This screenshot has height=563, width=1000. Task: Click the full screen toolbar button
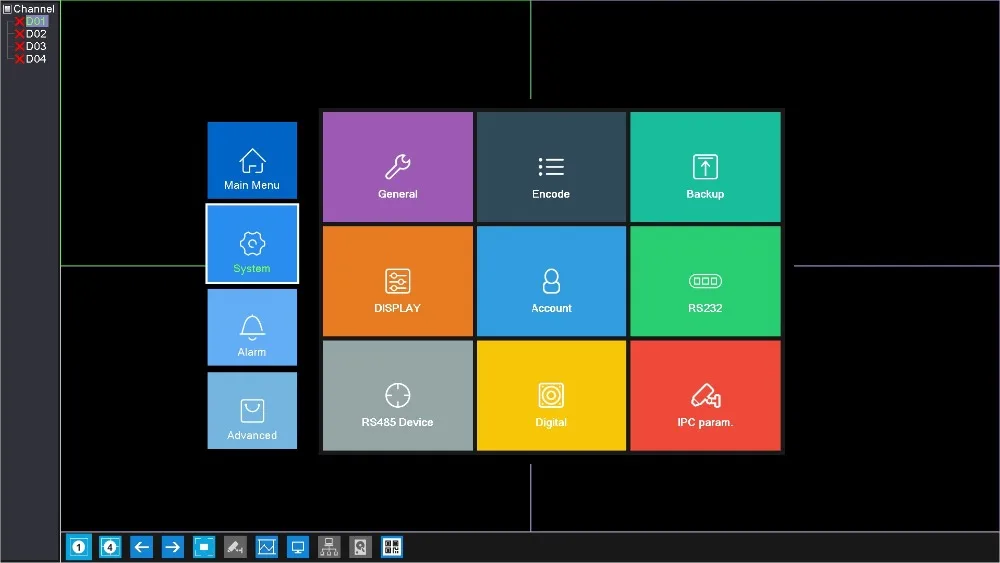point(204,547)
